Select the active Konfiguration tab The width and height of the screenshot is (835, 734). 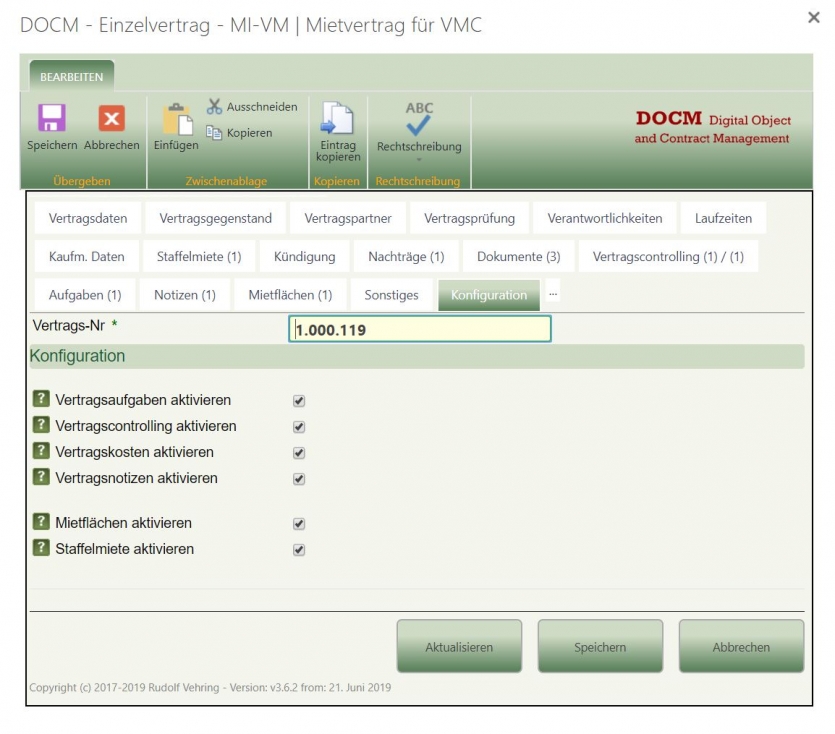tap(489, 295)
